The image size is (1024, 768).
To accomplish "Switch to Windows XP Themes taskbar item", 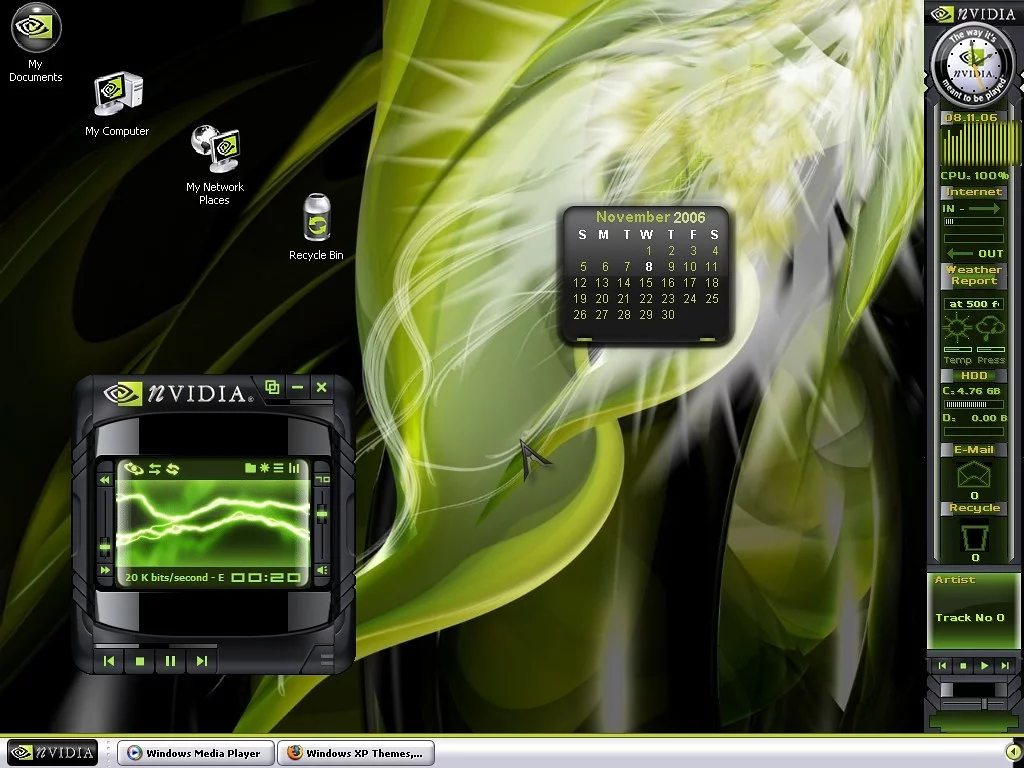I will pyautogui.click(x=355, y=753).
